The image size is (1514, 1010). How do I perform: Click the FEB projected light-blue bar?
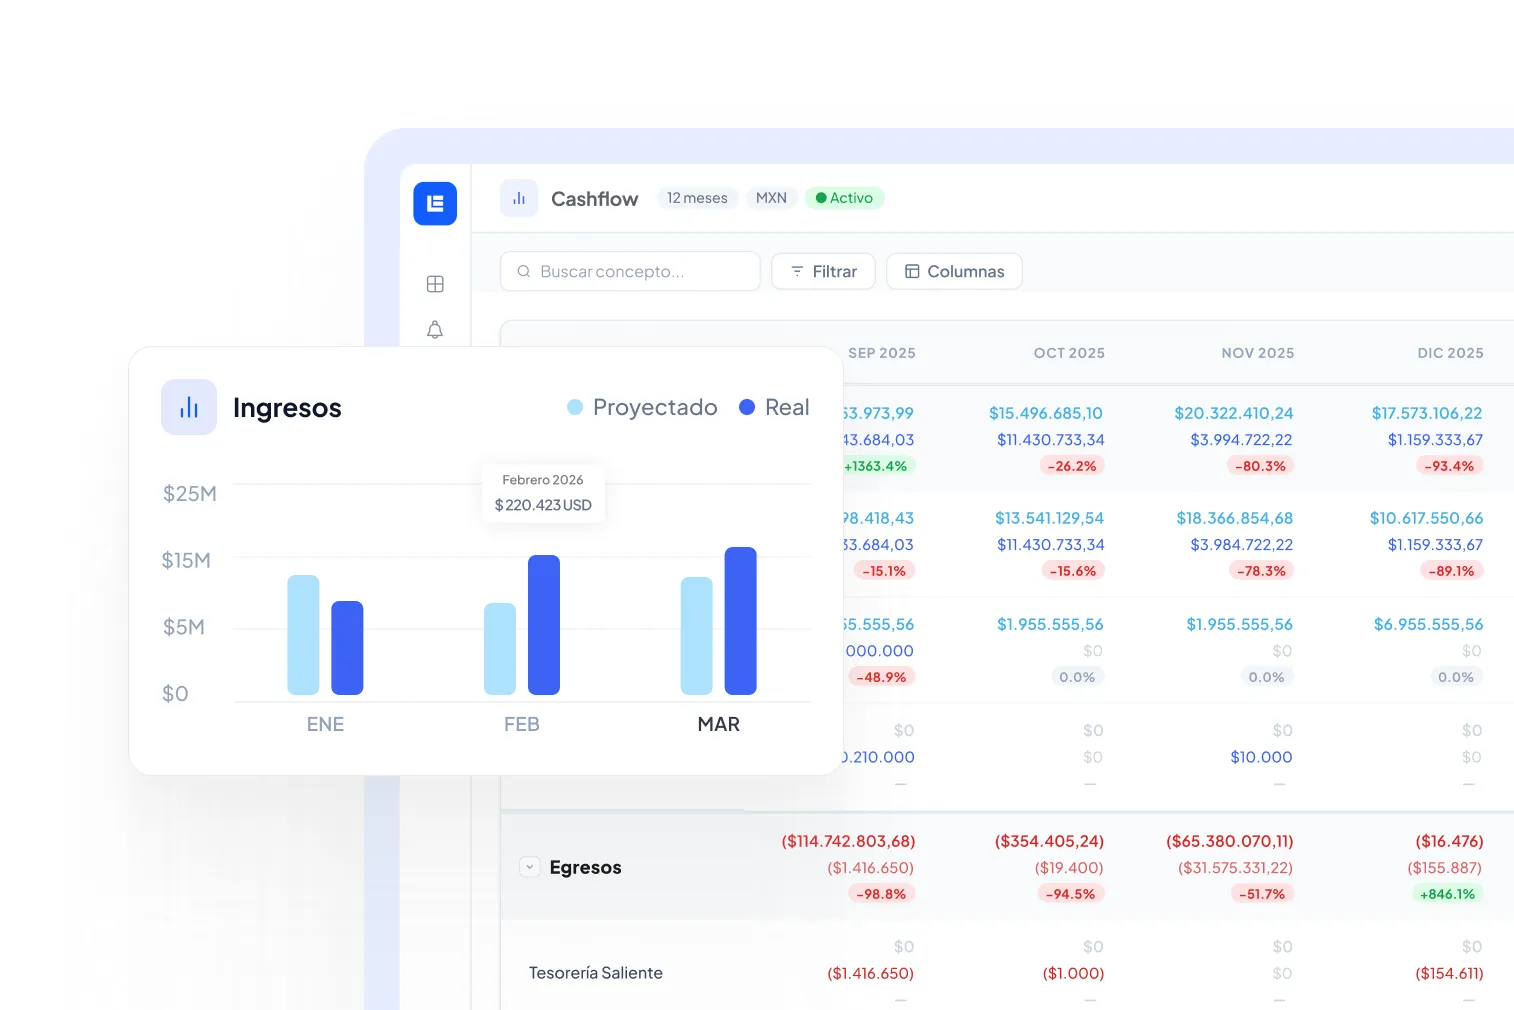click(500, 649)
